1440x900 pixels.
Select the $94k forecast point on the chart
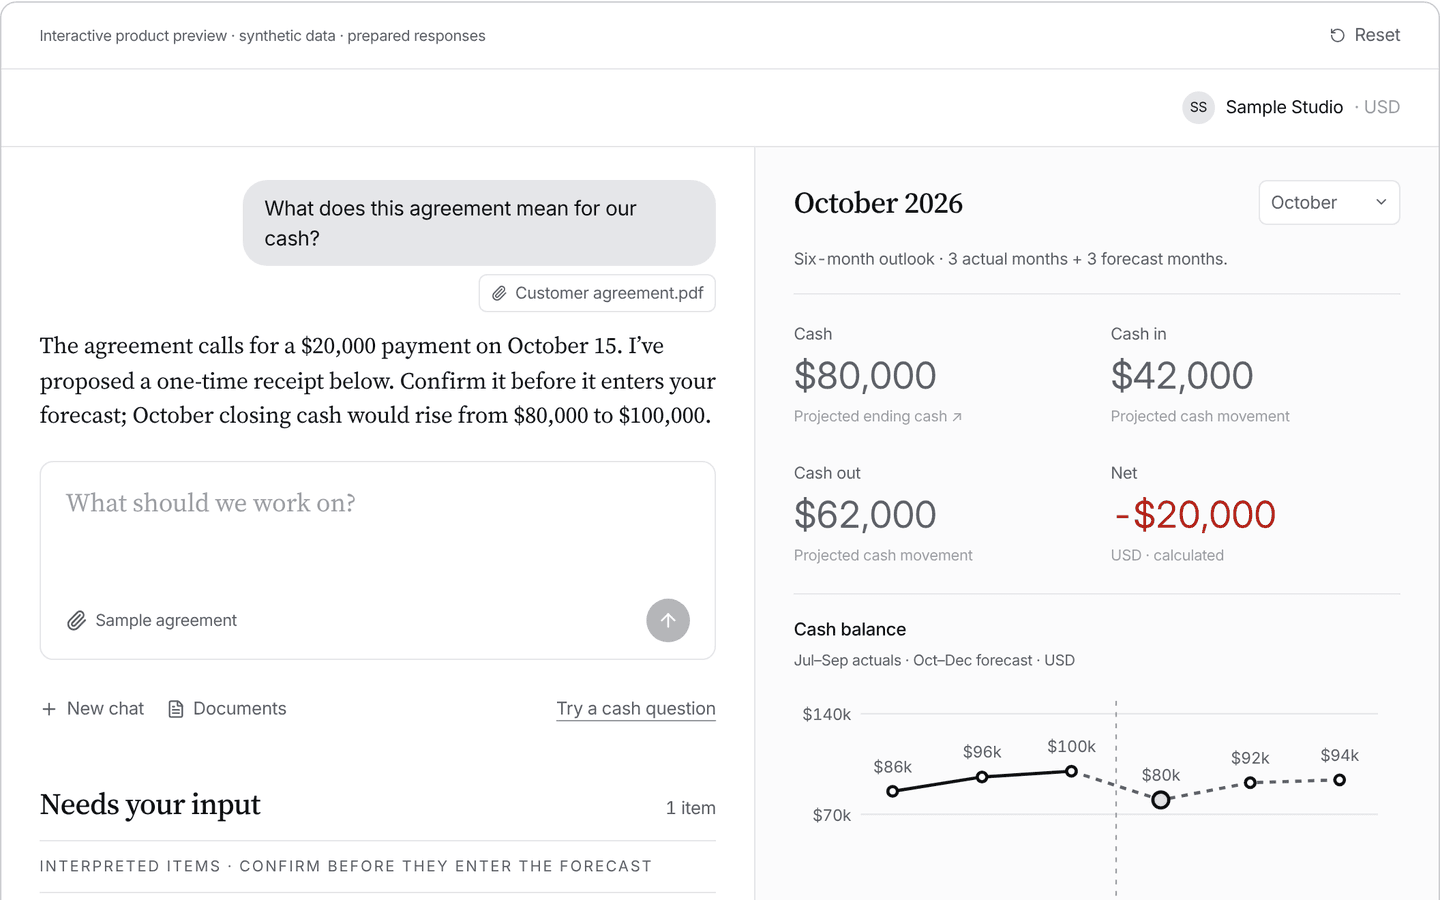(1339, 780)
